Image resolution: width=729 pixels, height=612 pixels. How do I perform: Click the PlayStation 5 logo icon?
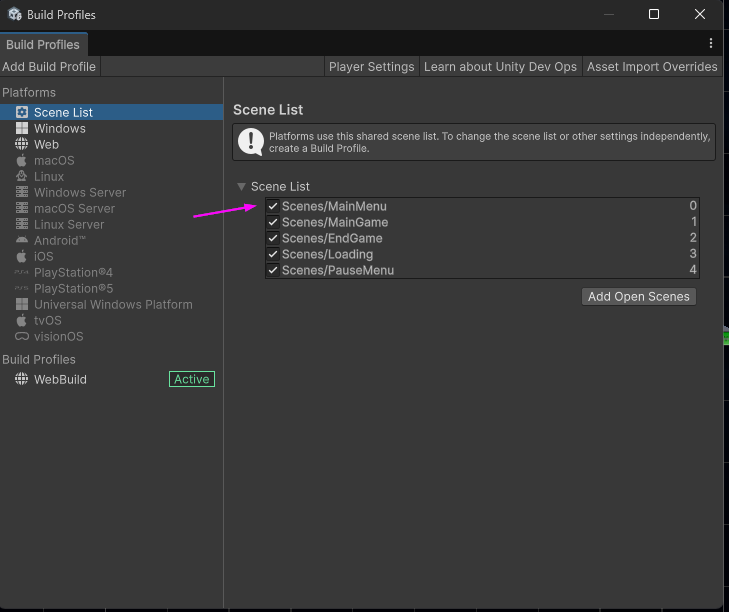pyautogui.click(x=21, y=288)
